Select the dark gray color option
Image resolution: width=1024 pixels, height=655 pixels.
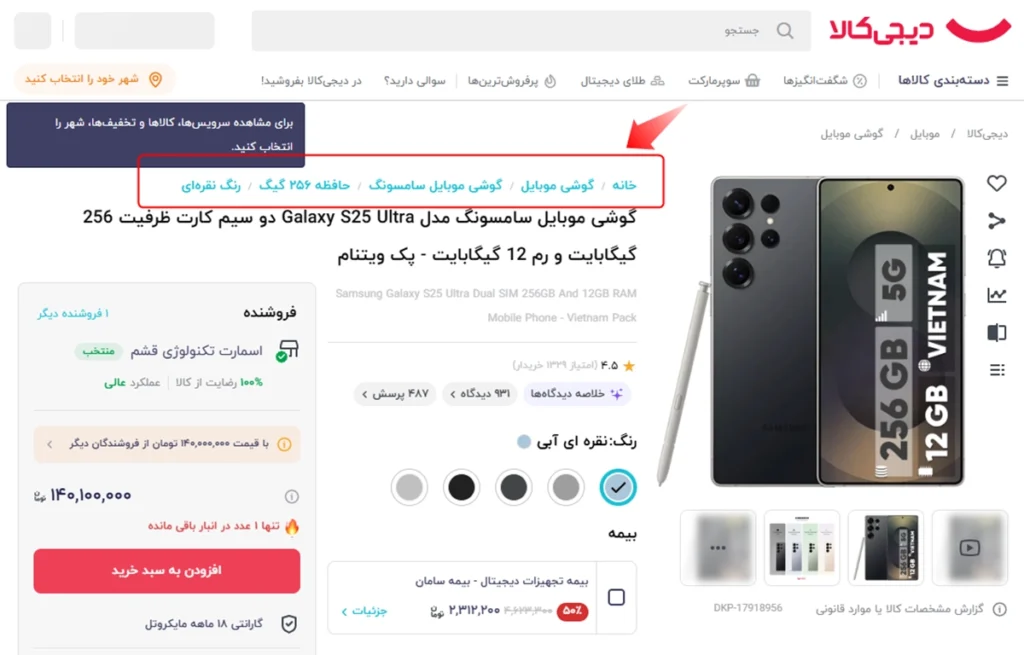pyautogui.click(x=513, y=487)
